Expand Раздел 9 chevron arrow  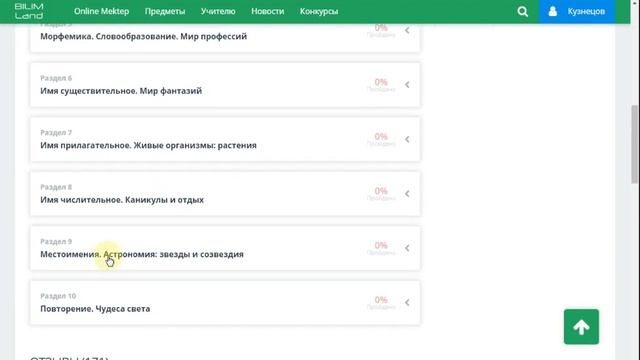click(x=407, y=248)
